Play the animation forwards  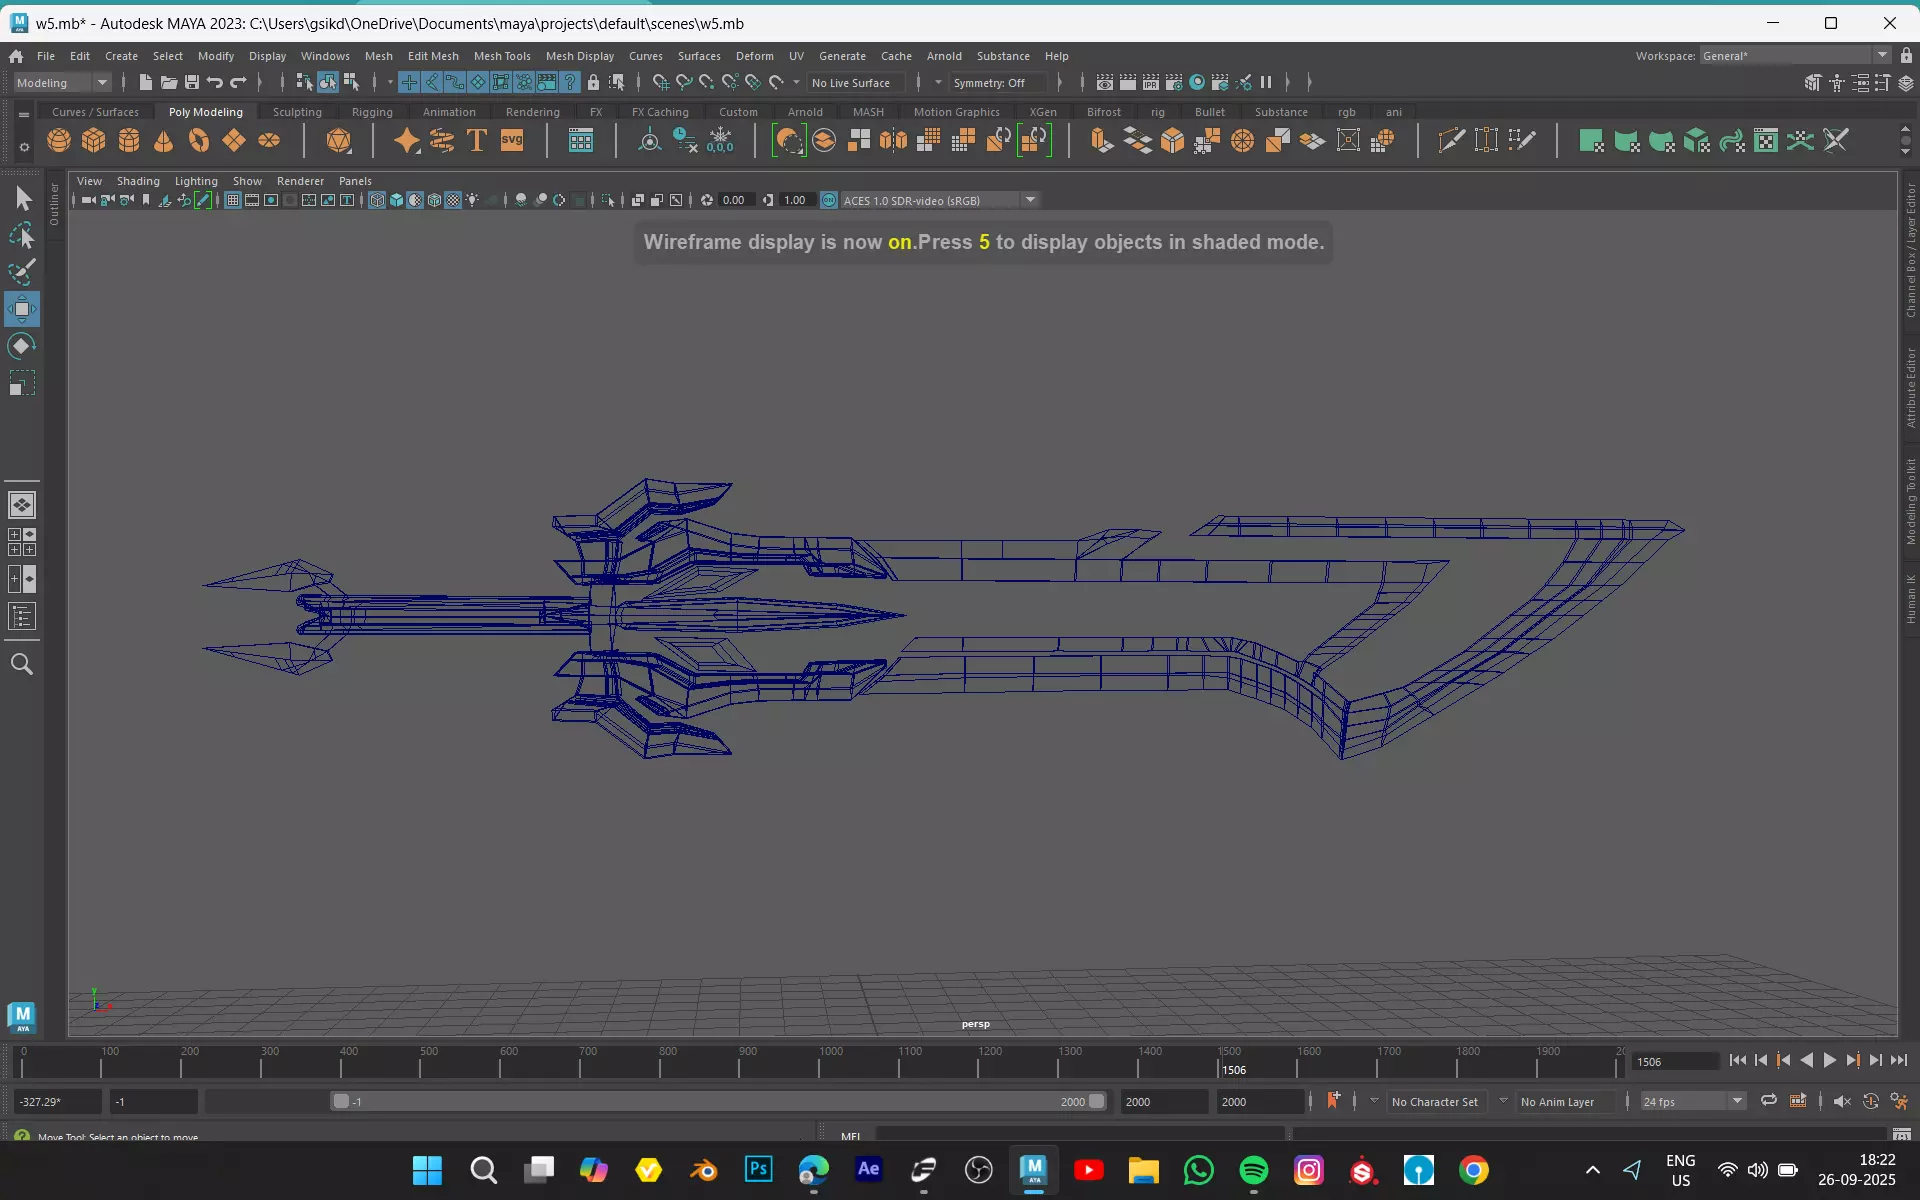pyautogui.click(x=1830, y=1061)
